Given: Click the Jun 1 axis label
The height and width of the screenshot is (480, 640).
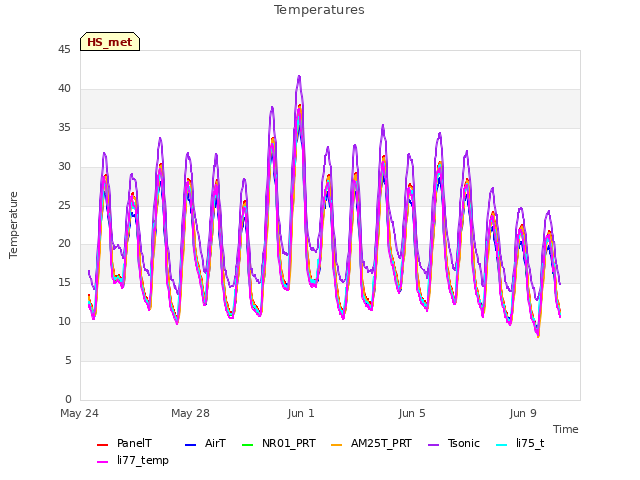Looking at the screenshot, I should (x=301, y=413).
